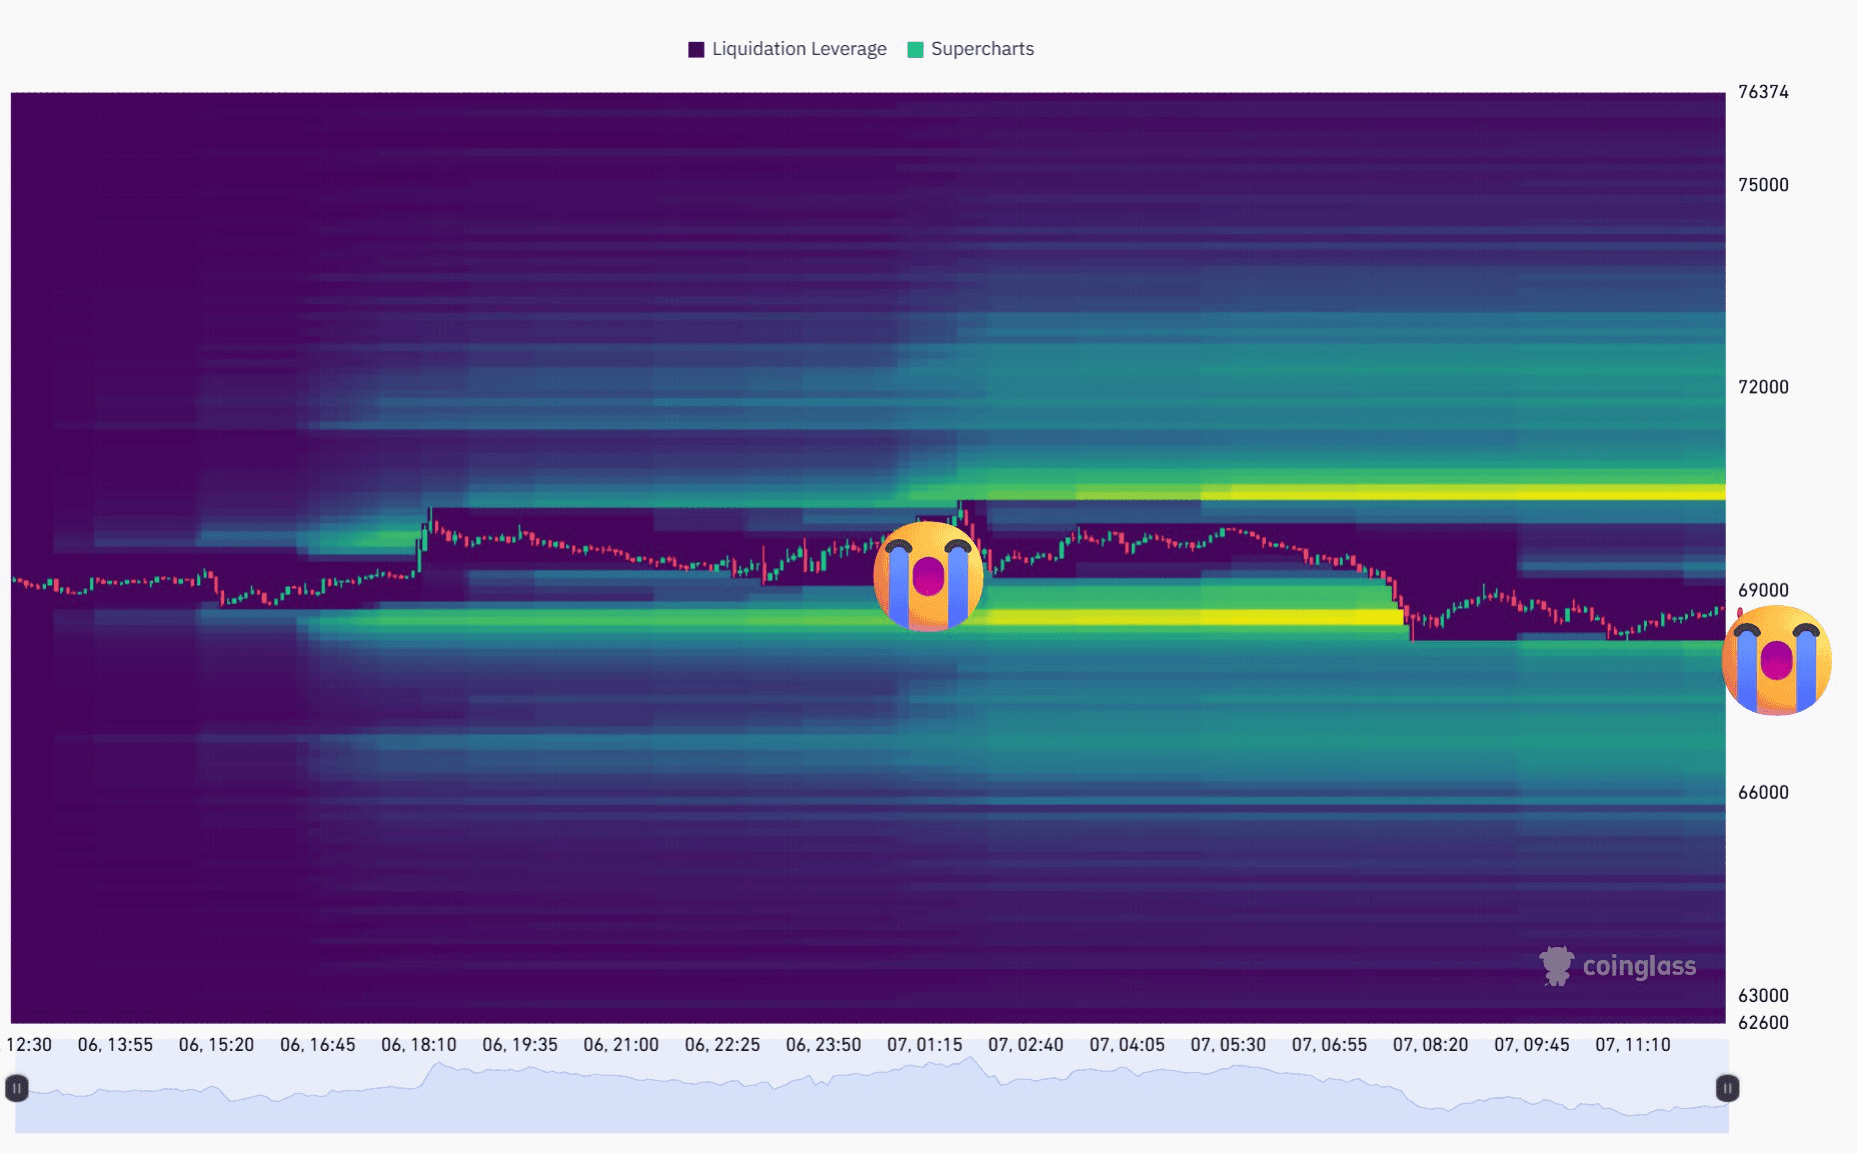Screen dimensions: 1857x1154
Task: Click the green Supercharts legend swatch
Action: click(915, 49)
